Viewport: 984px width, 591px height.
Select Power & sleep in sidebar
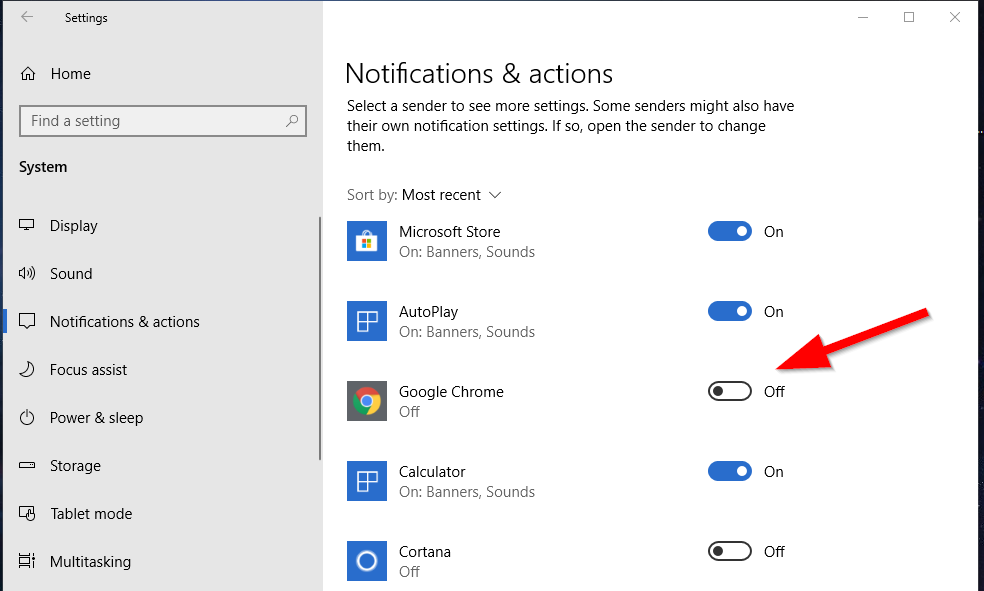[x=96, y=417]
